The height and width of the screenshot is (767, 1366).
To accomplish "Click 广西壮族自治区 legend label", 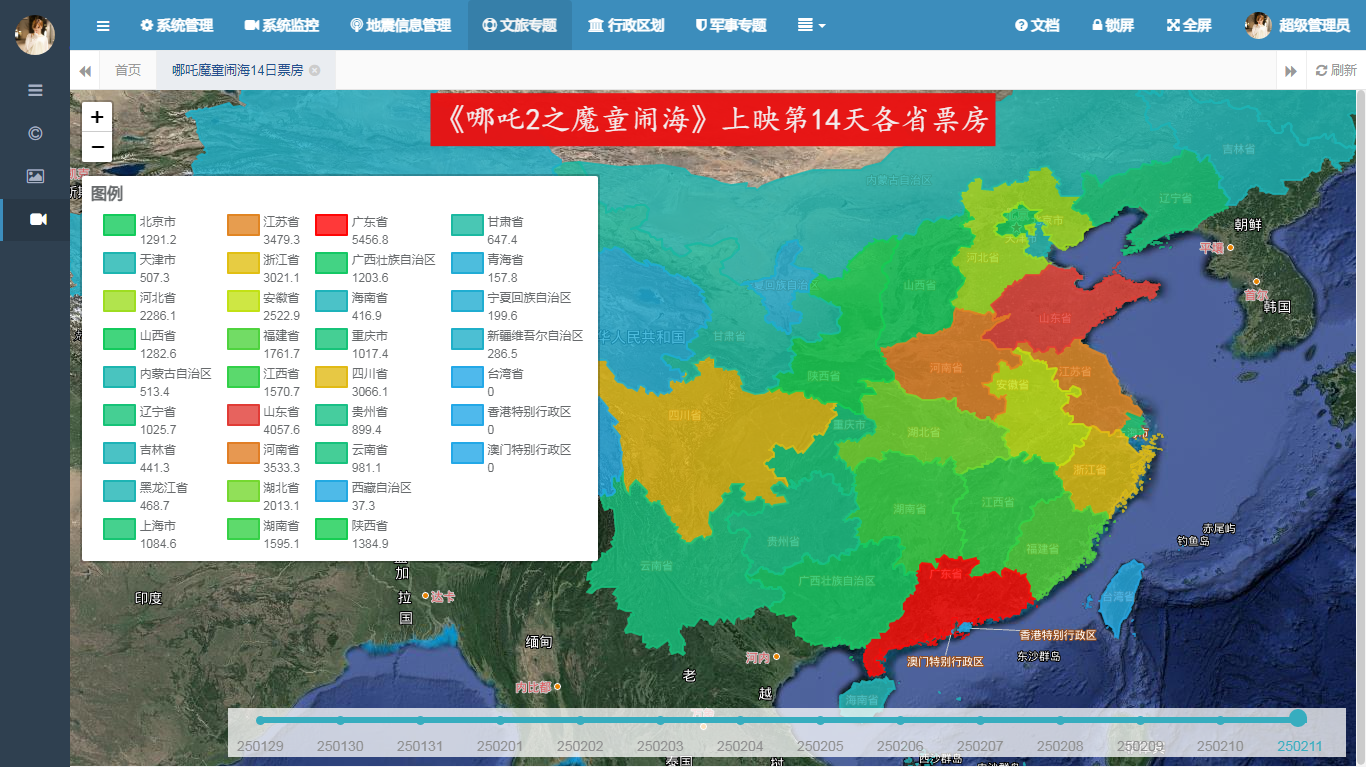I will [x=394, y=260].
